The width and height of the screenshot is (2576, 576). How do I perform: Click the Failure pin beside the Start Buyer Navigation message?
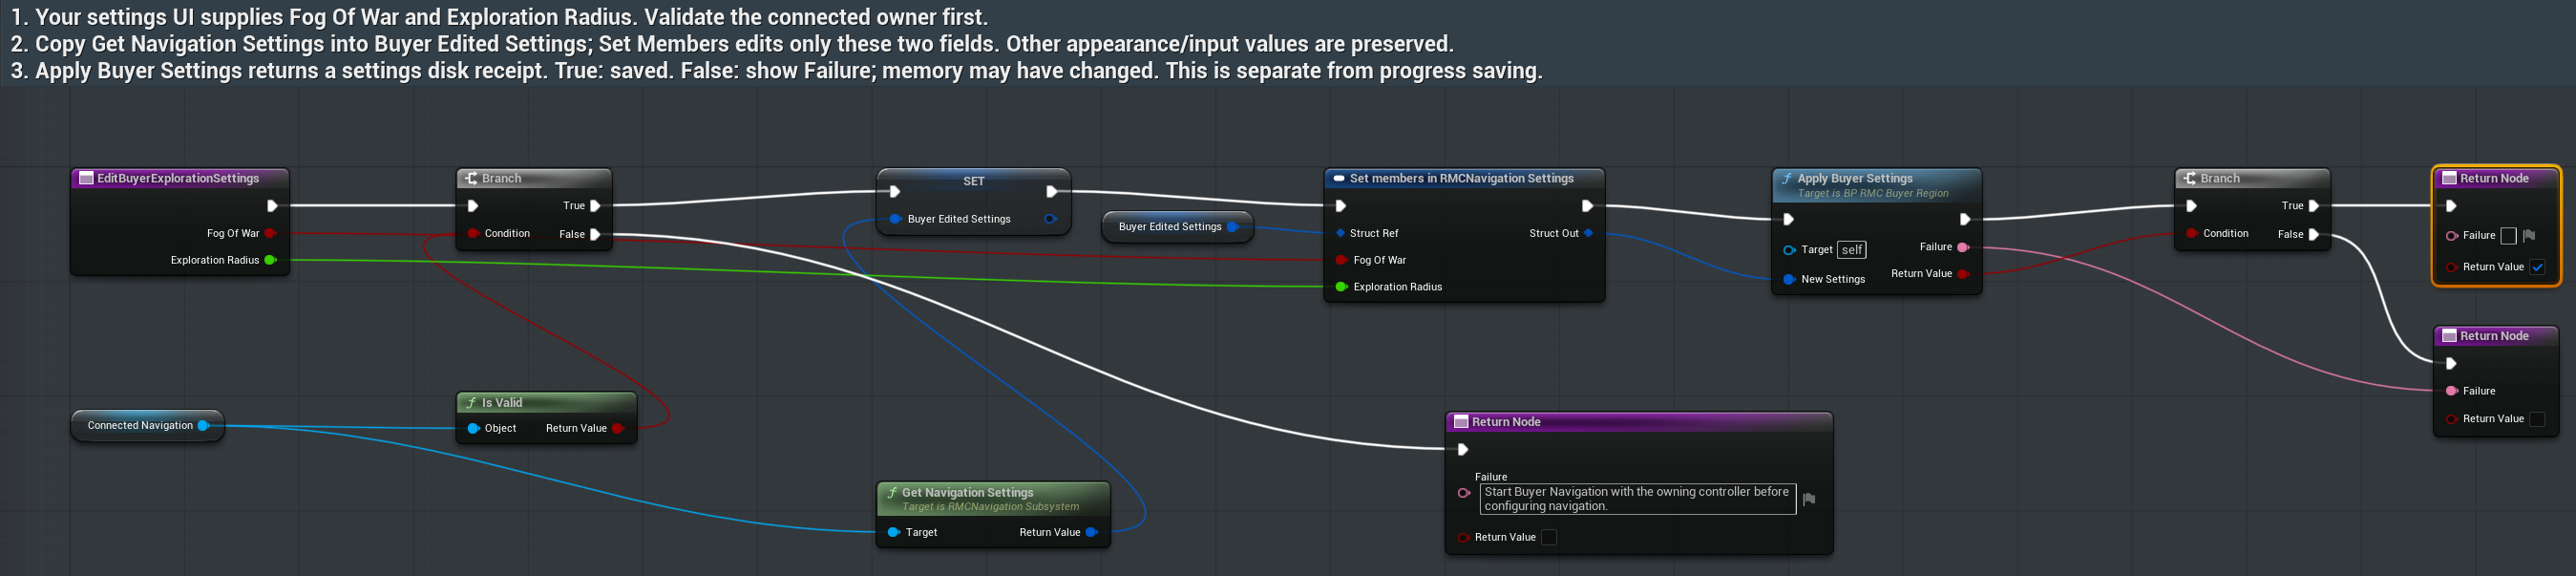(x=1463, y=493)
